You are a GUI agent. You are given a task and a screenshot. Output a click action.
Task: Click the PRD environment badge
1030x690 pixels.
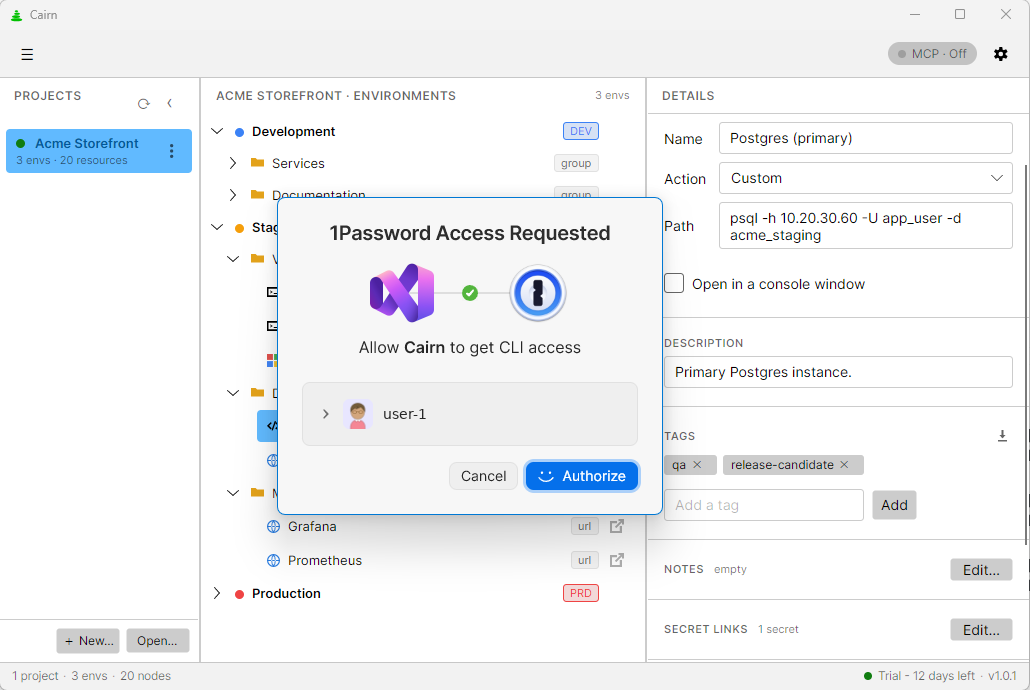point(581,593)
